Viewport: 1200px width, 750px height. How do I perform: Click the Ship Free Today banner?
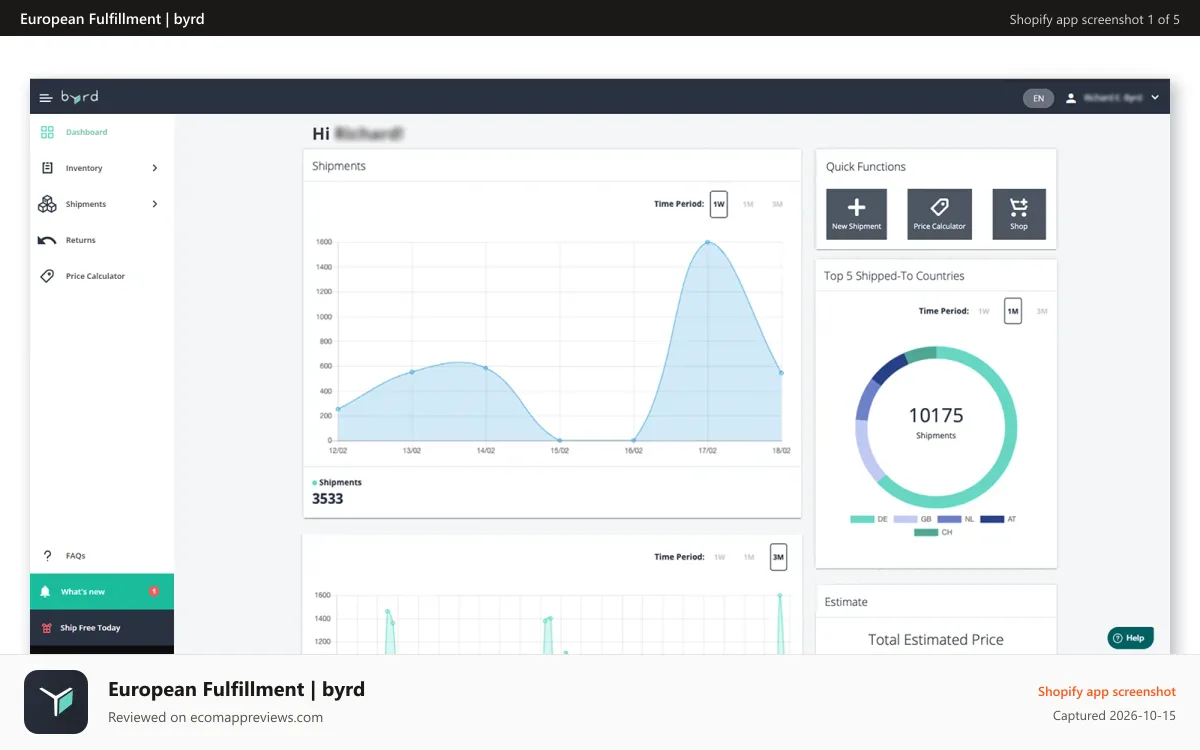[x=102, y=628]
